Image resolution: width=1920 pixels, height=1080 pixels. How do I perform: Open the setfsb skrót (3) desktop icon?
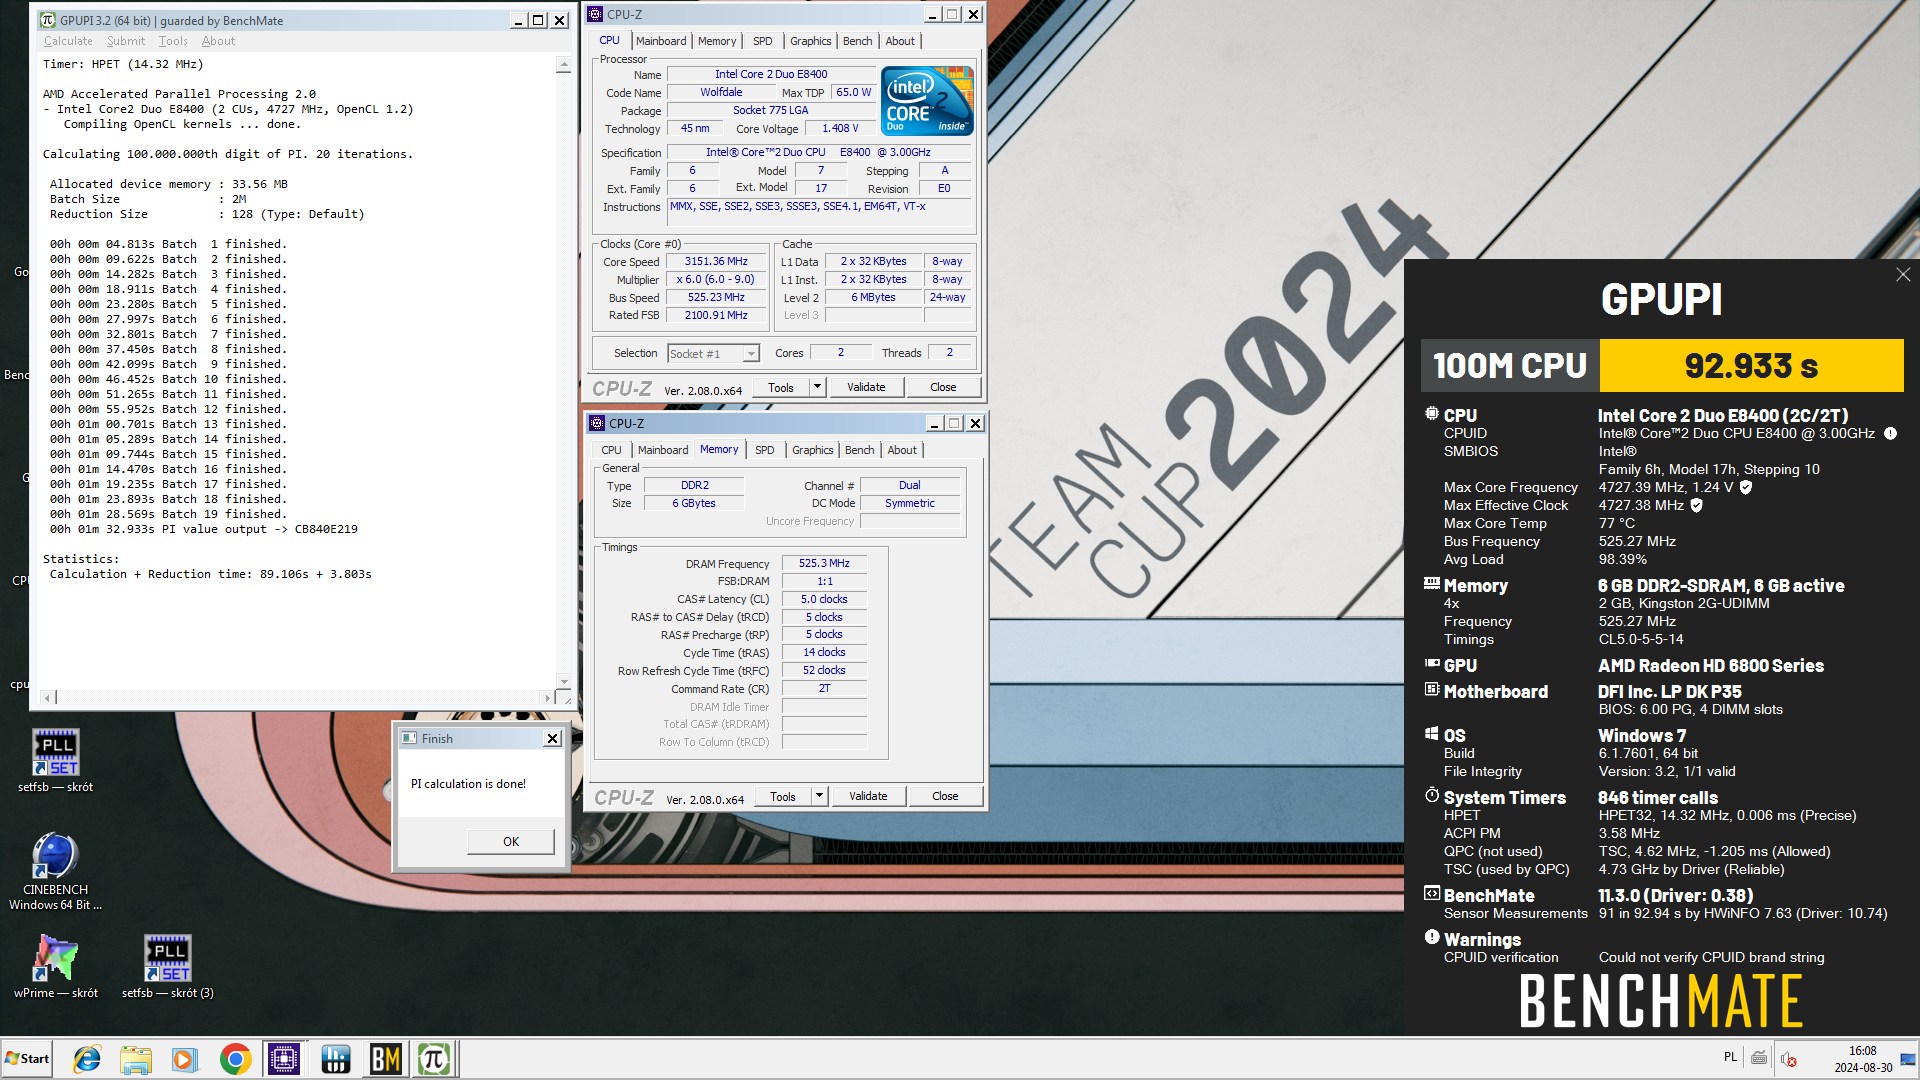(x=168, y=966)
